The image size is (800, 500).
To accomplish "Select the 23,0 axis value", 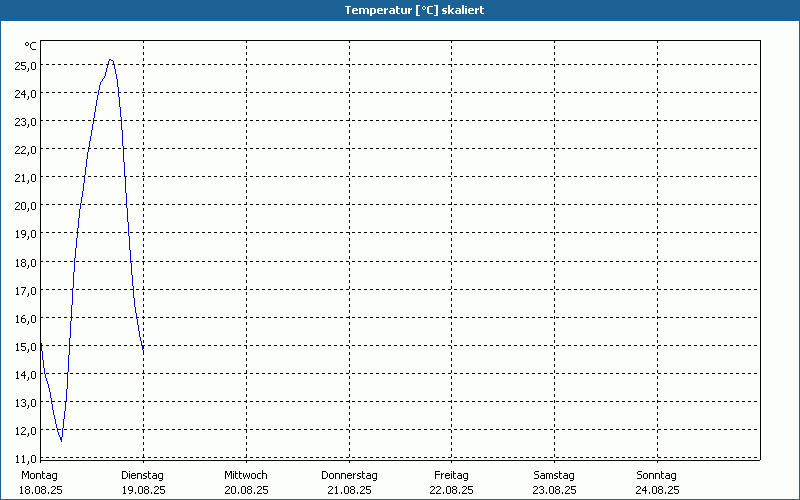I will pos(26,122).
